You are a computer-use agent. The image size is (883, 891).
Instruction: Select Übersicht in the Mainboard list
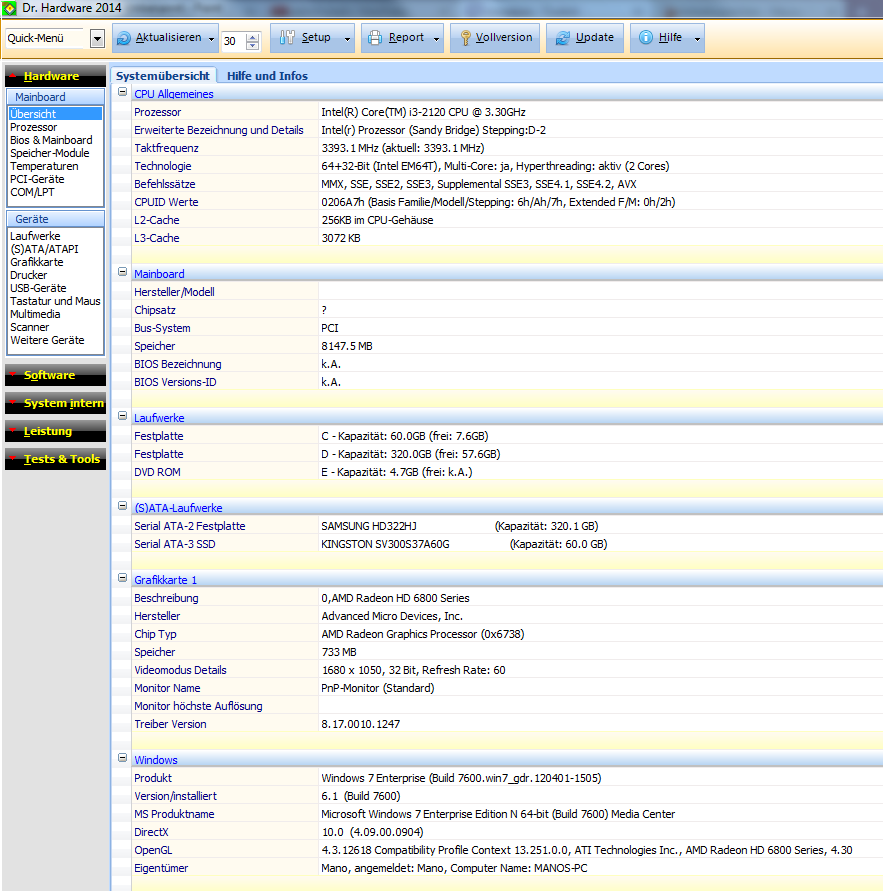[55, 114]
